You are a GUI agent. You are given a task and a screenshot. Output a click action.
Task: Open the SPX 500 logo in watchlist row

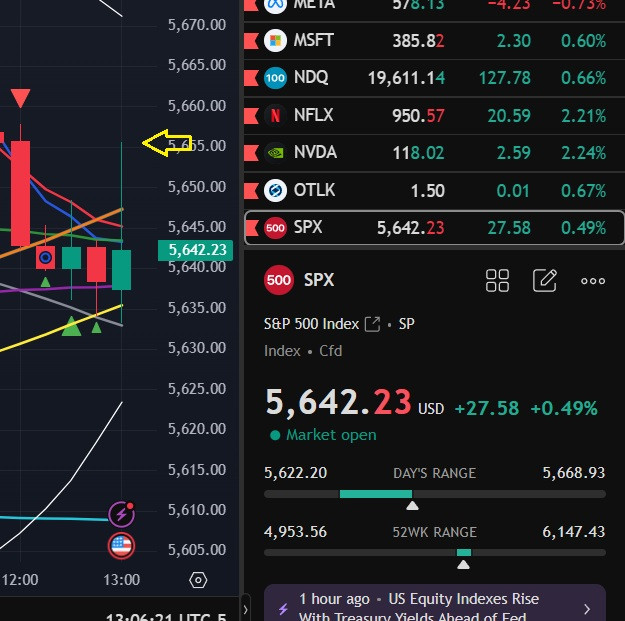pos(275,228)
